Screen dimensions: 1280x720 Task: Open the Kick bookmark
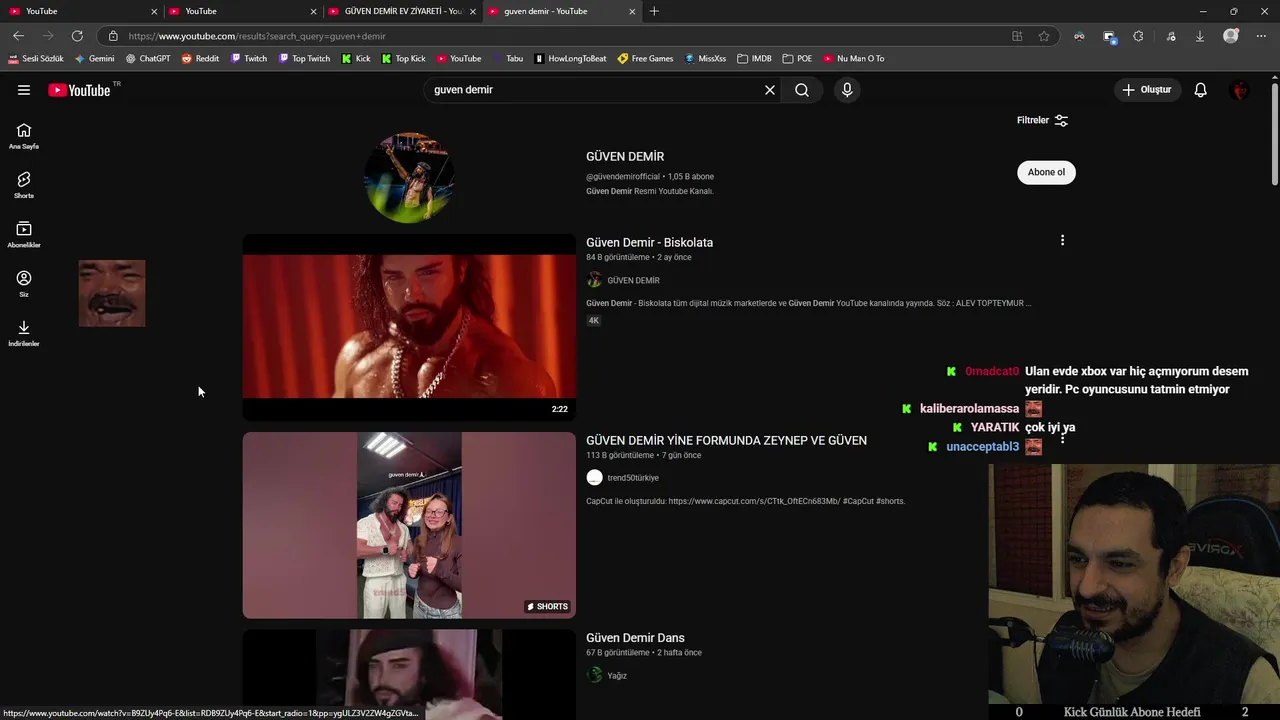pos(356,59)
